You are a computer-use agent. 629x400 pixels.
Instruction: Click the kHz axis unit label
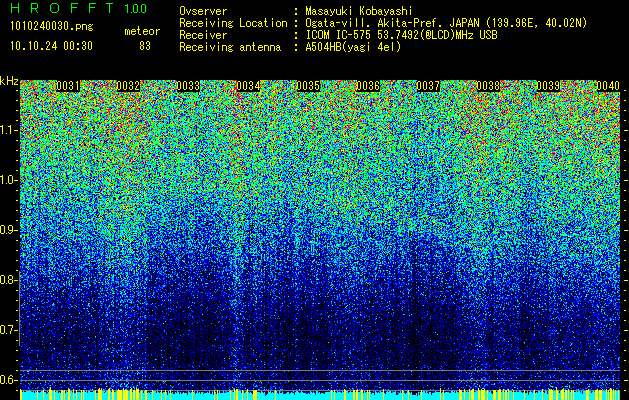coord(9,81)
